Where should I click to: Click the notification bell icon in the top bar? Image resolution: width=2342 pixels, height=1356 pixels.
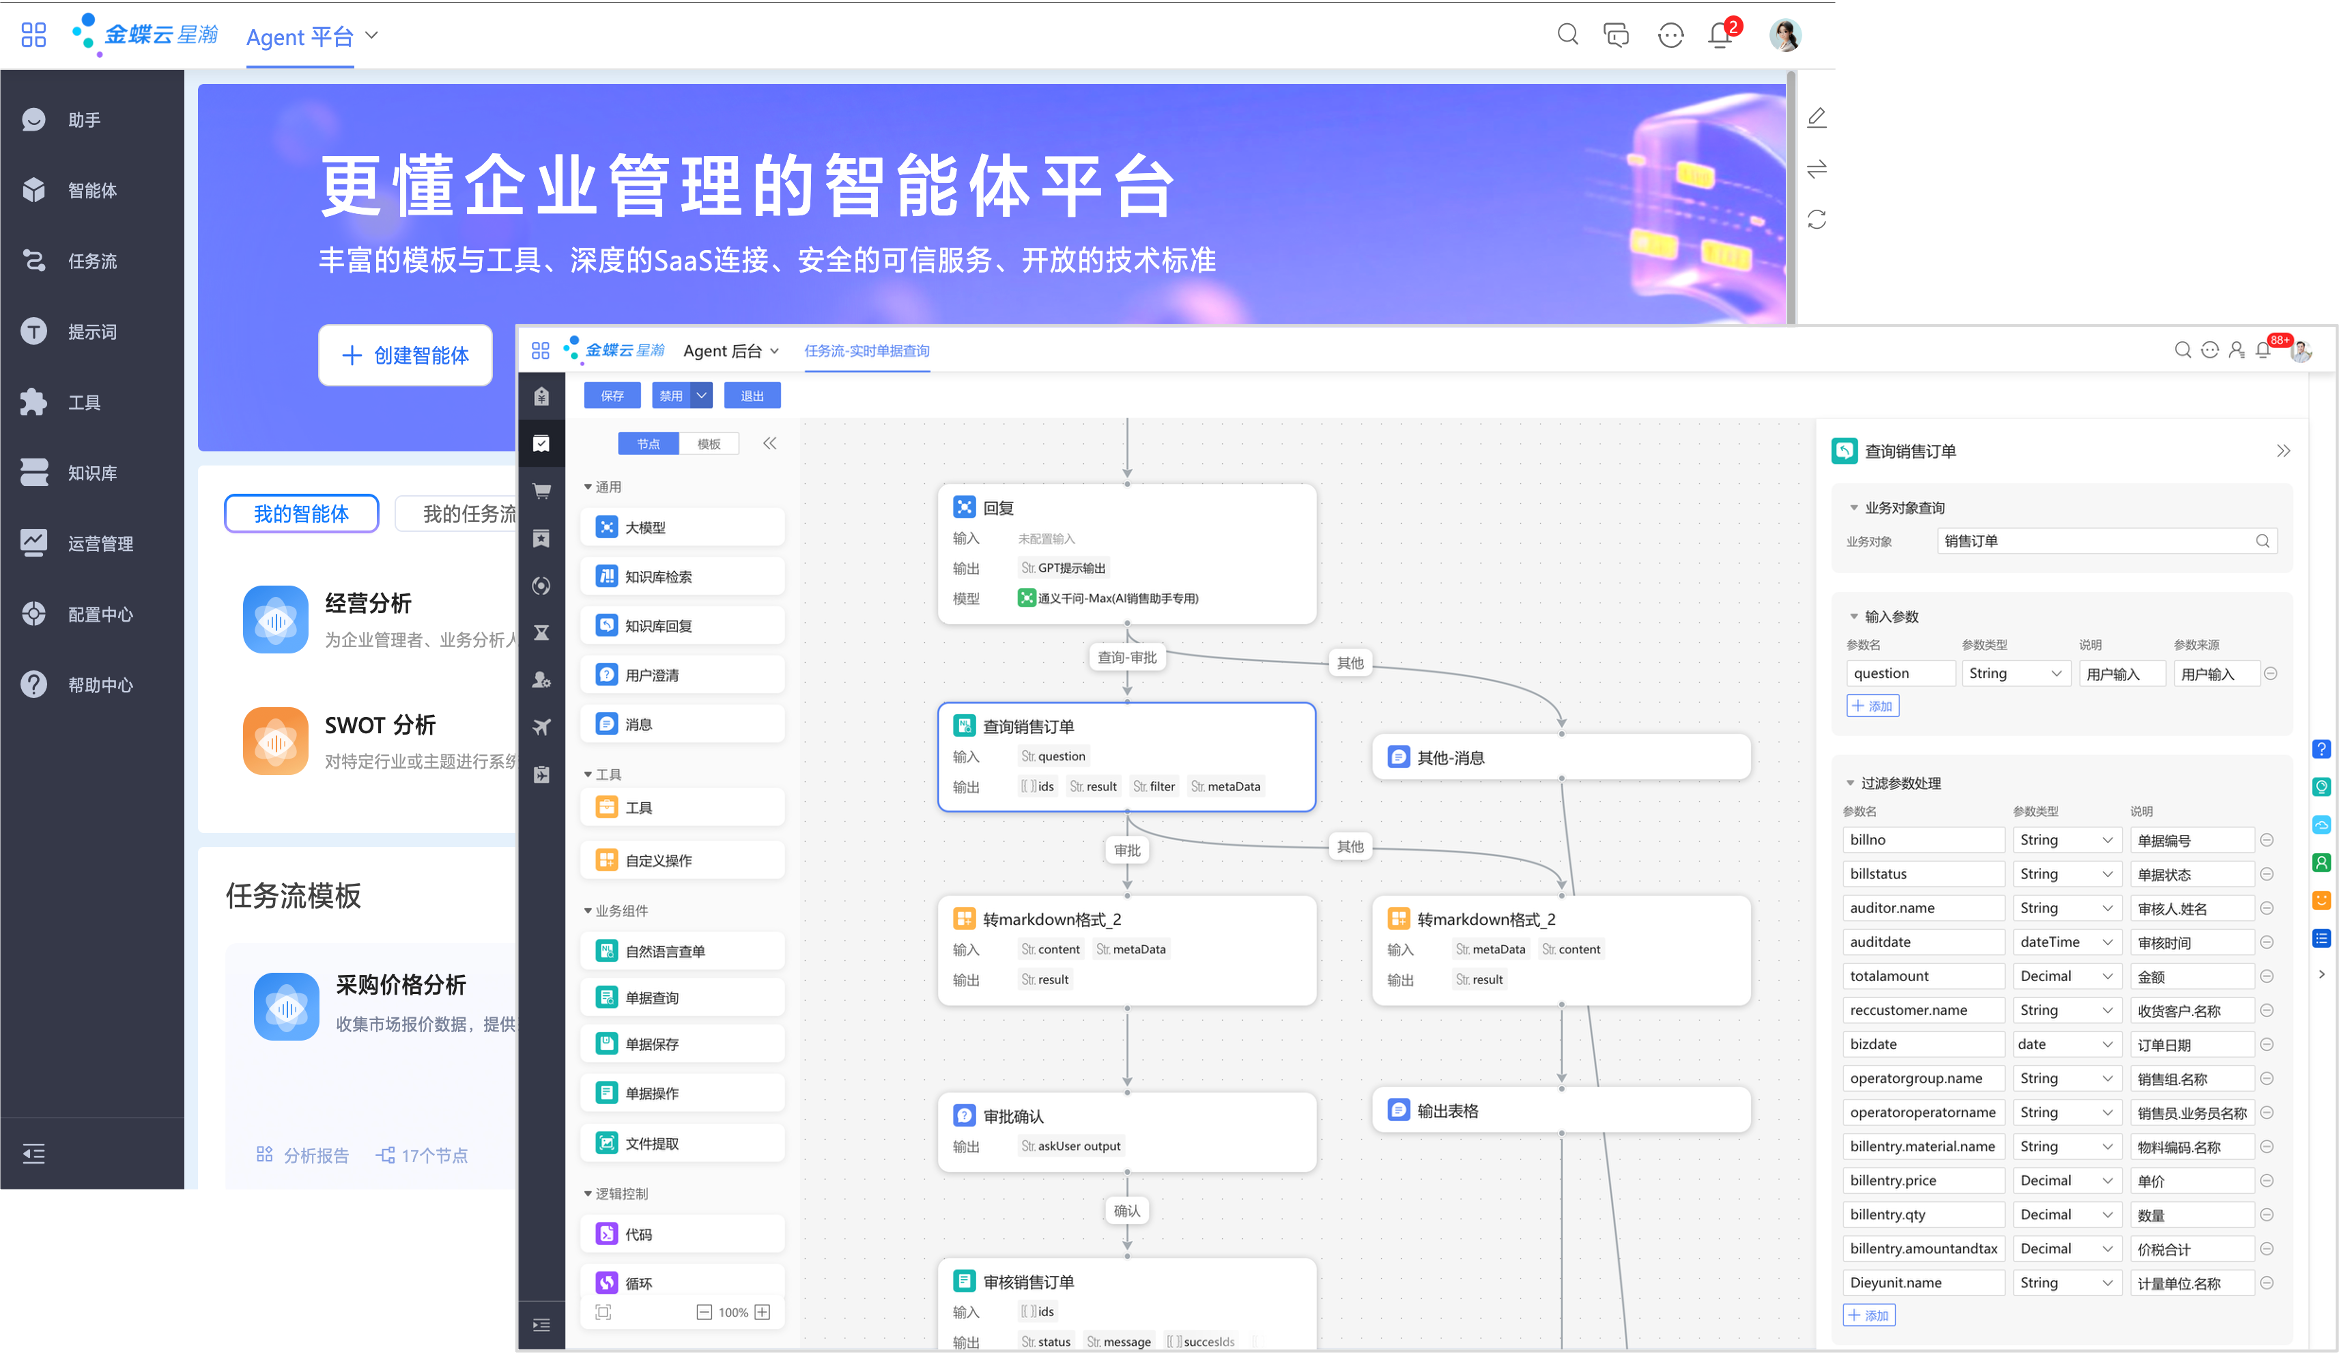point(1720,36)
